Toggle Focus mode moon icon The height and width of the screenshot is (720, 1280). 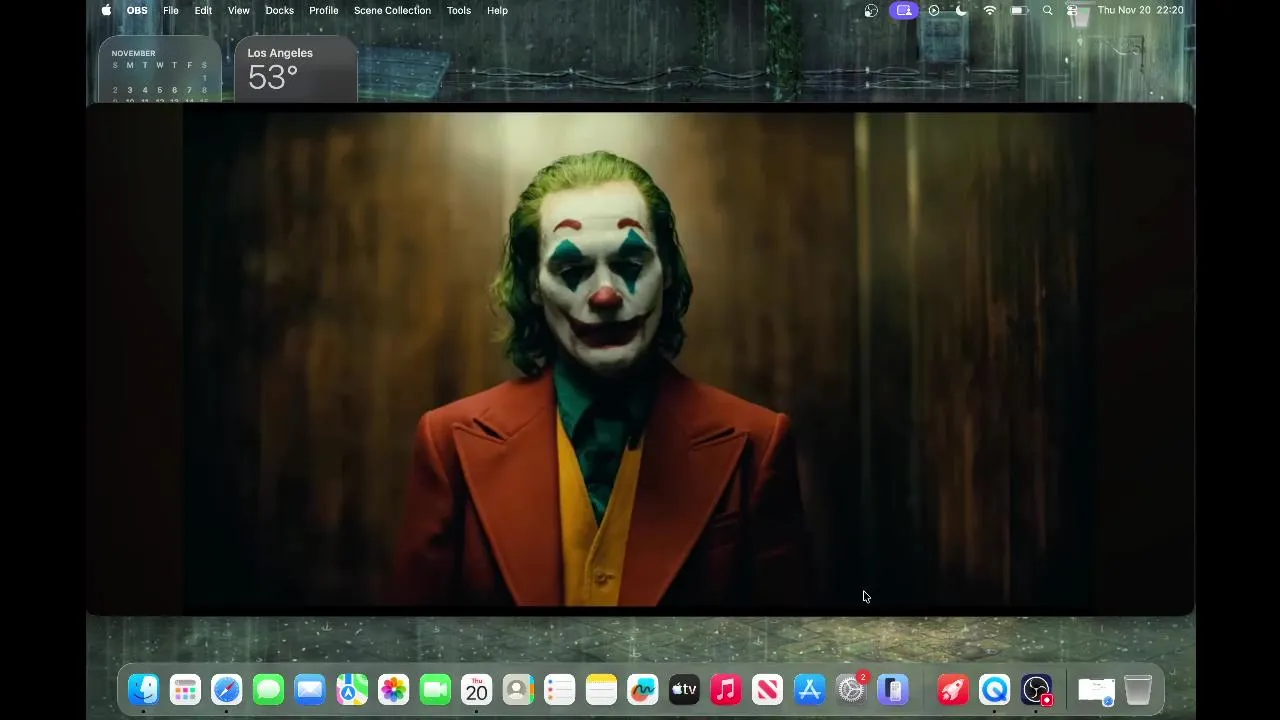click(961, 10)
